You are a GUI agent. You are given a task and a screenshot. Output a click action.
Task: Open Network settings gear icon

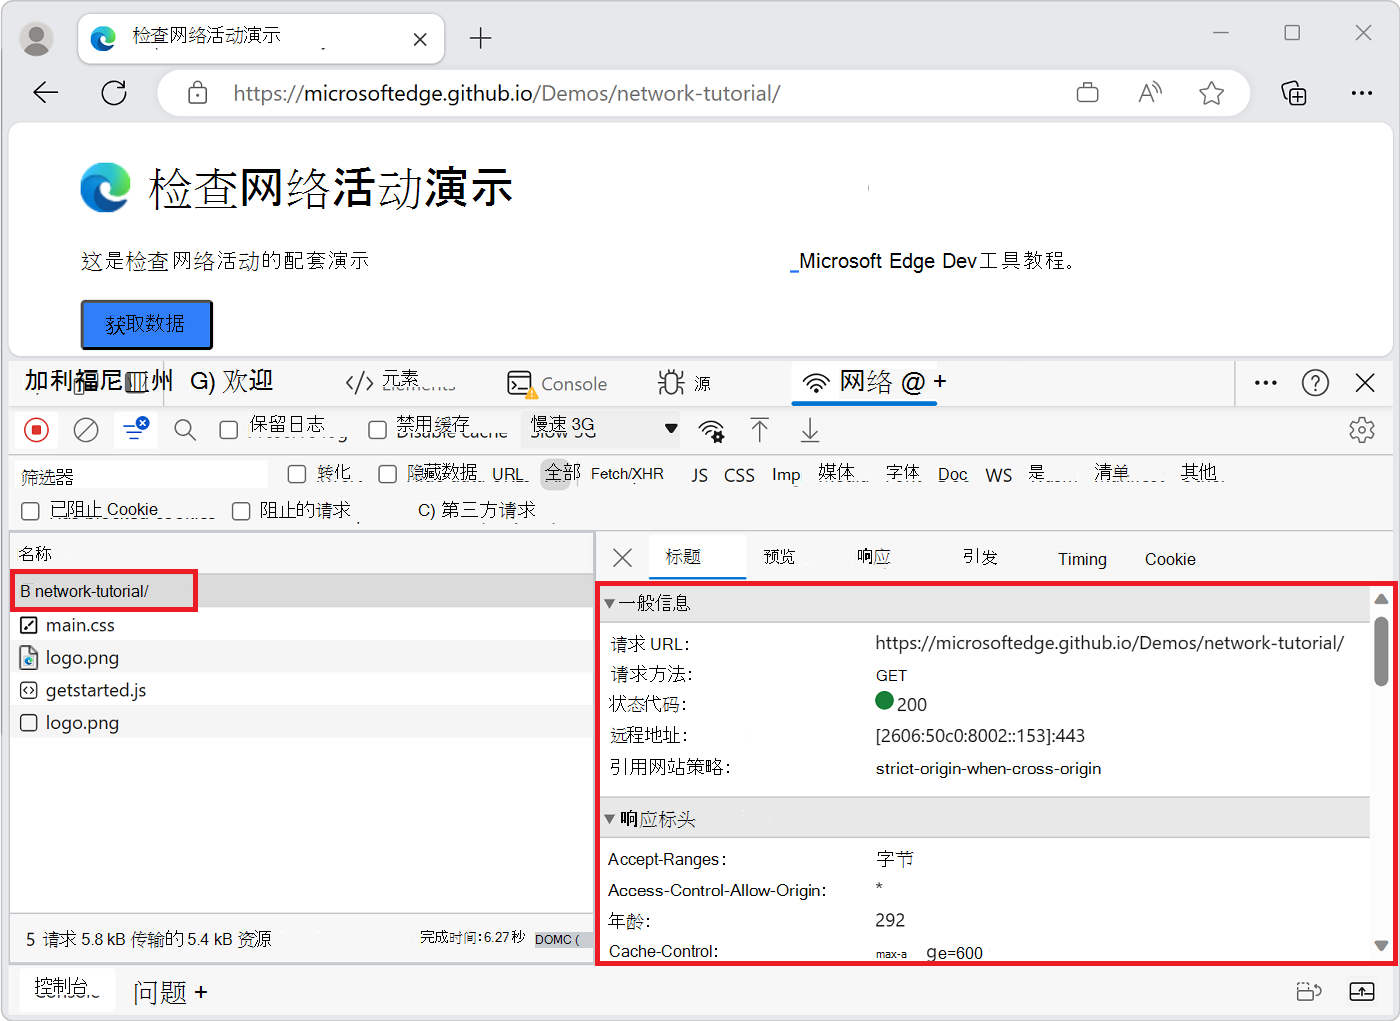(x=1362, y=430)
